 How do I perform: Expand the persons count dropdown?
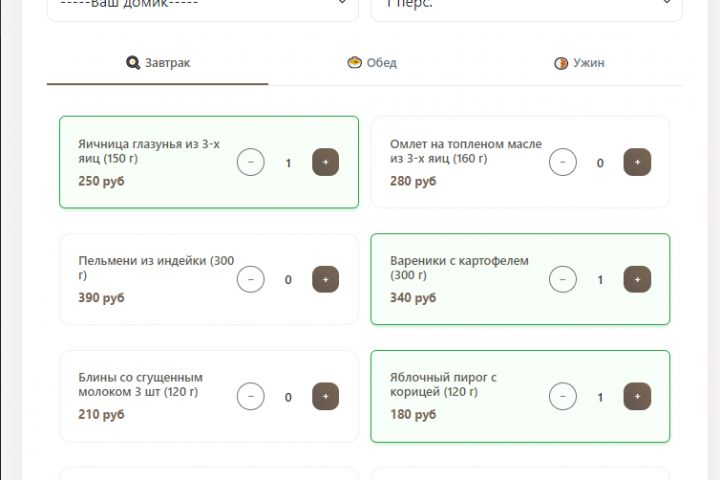click(526, 5)
